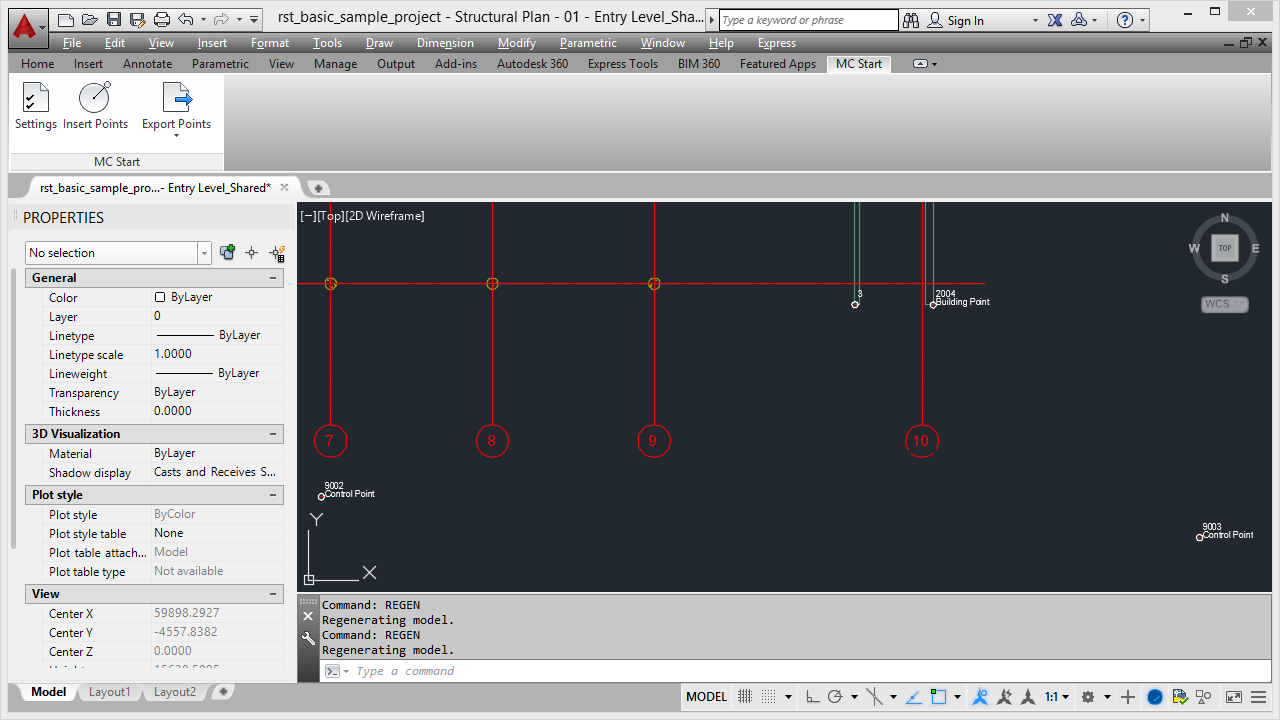This screenshot has width=1280, height=720.
Task: Click the Save As icon
Action: coord(137,19)
